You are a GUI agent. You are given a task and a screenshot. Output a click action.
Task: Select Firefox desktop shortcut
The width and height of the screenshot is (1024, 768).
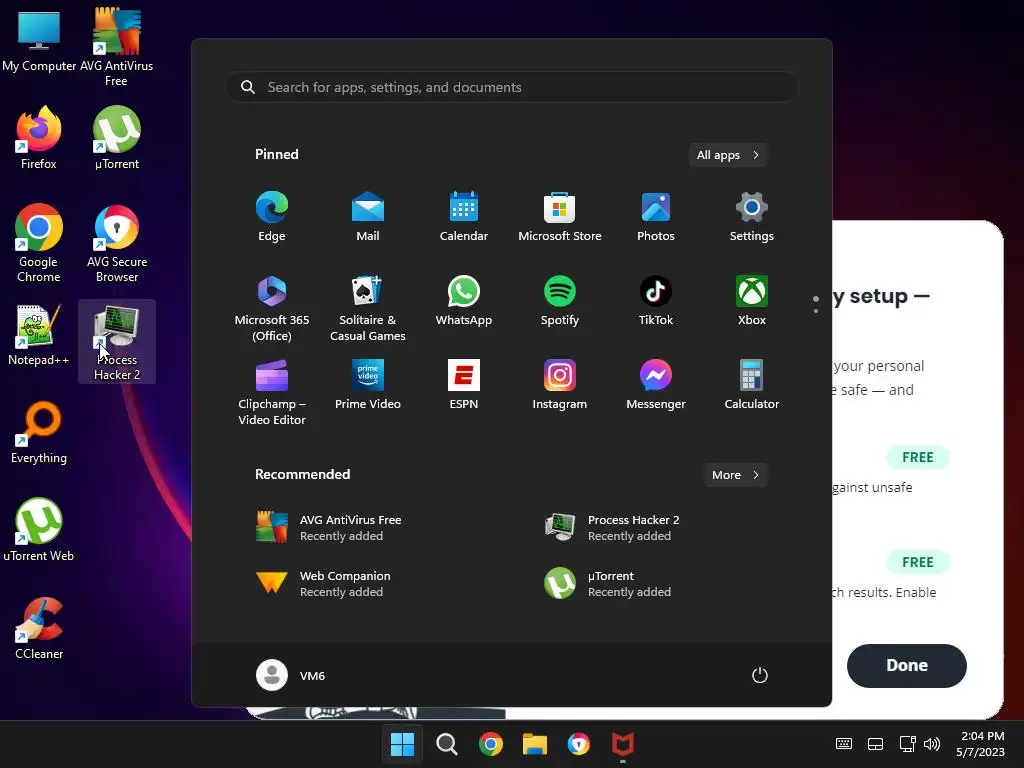(39, 138)
